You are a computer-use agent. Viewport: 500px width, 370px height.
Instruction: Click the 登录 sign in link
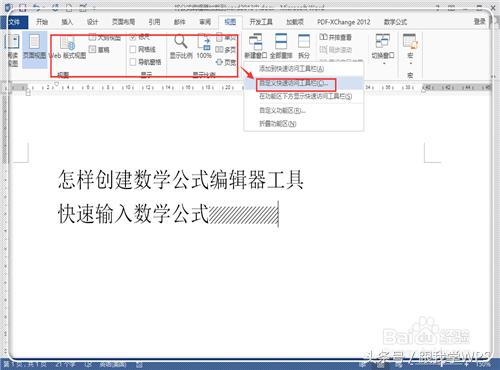[479, 22]
